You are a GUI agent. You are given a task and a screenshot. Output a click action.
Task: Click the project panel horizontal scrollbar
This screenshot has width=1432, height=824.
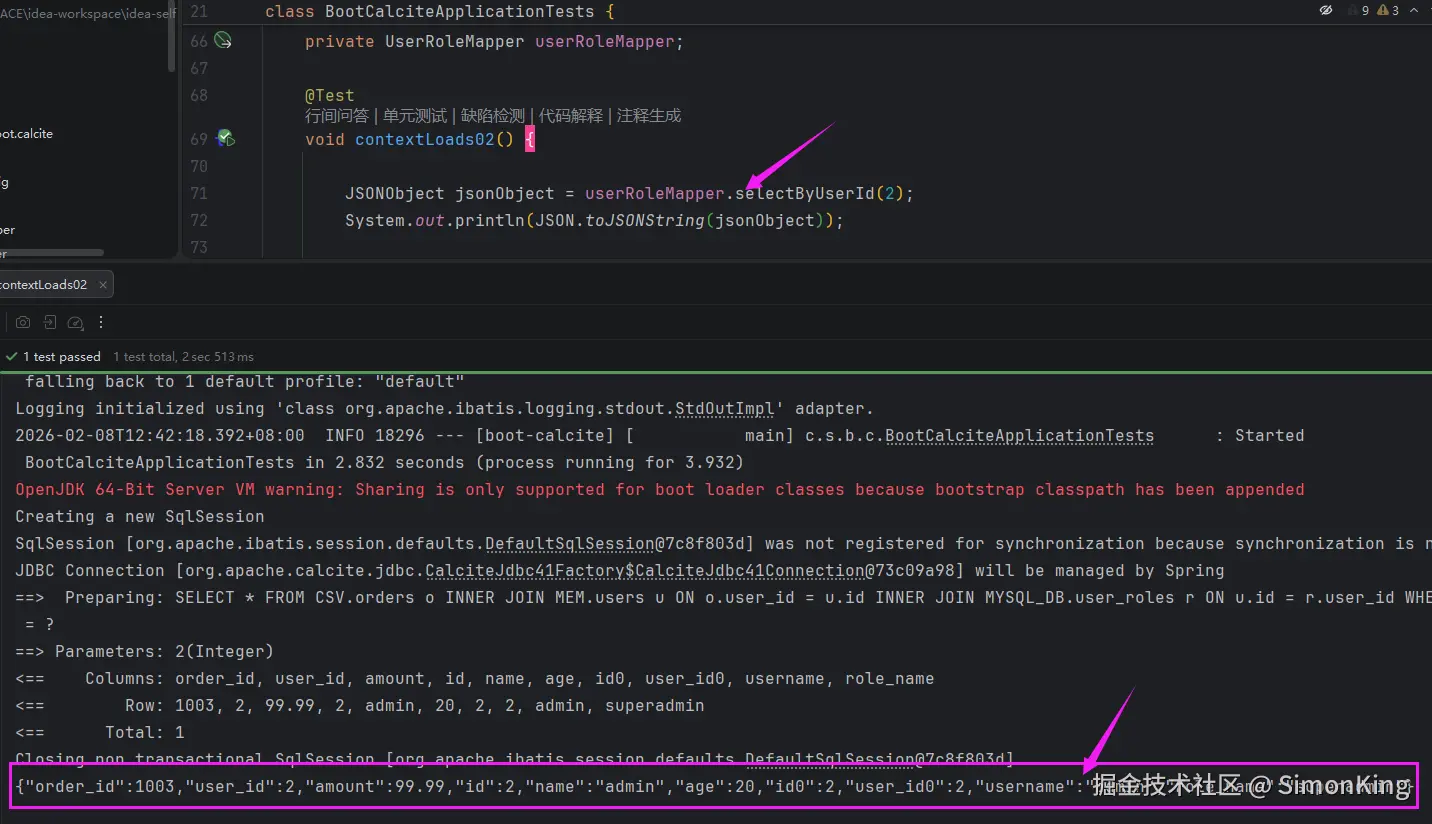[52, 253]
